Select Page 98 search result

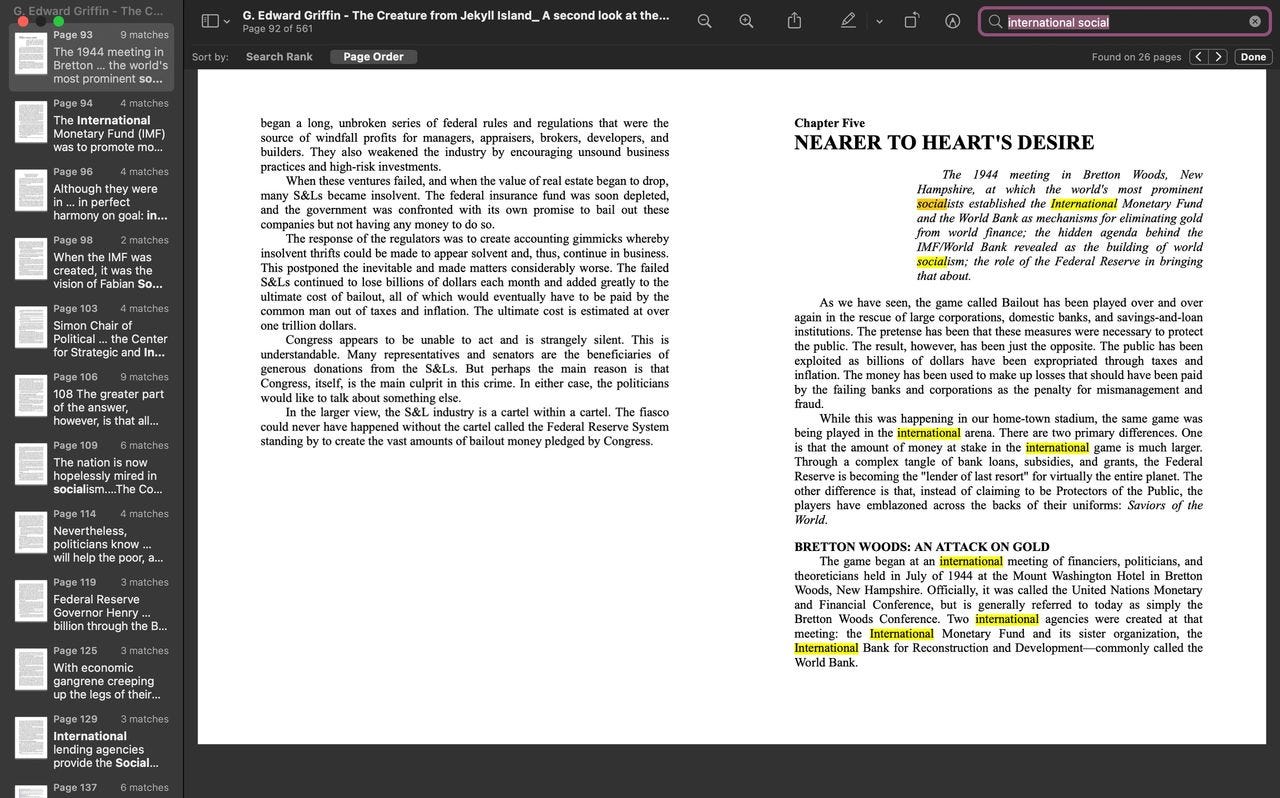pyautogui.click(x=92, y=262)
